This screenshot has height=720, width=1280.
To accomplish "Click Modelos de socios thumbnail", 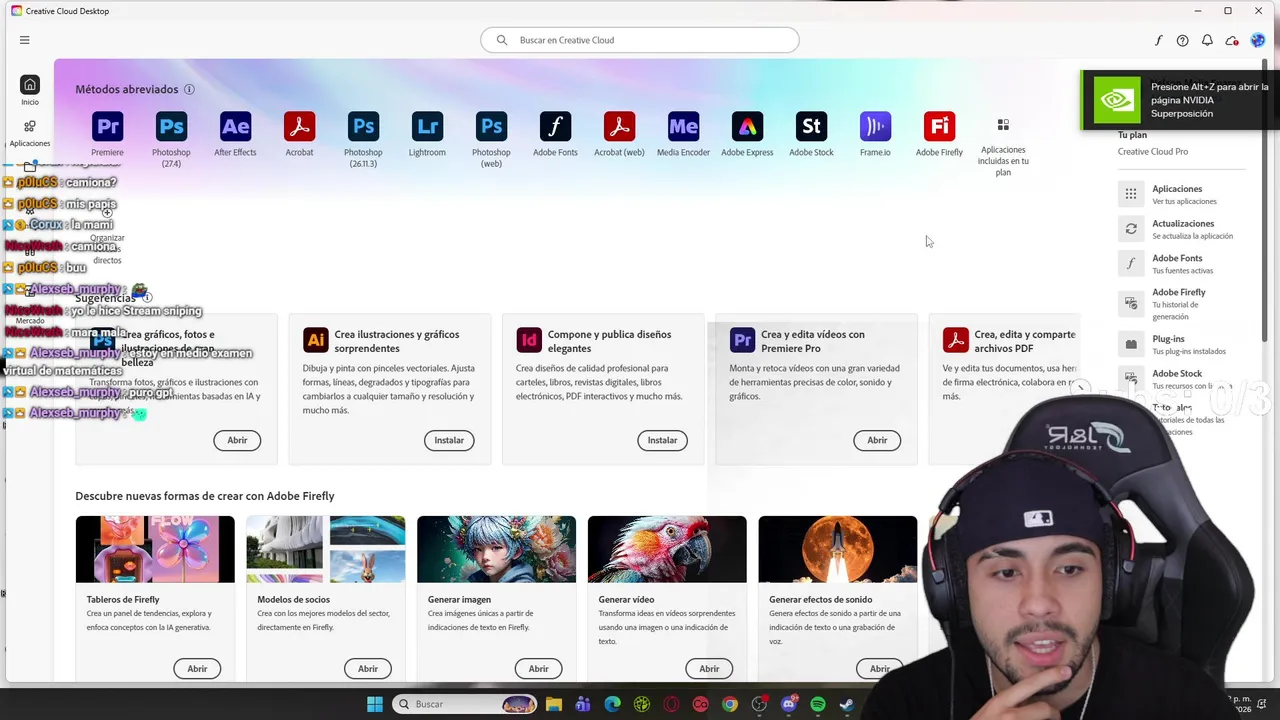I will pyautogui.click(x=326, y=549).
